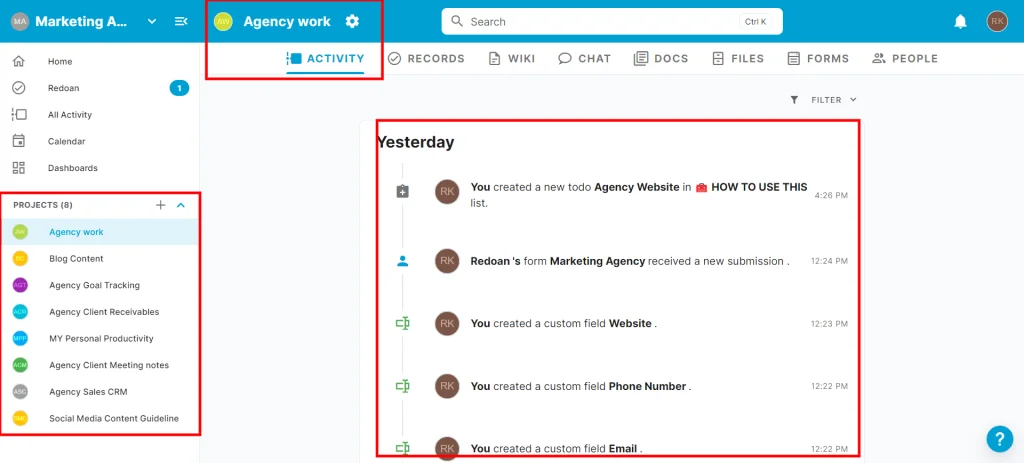The image size is (1024, 463).
Task: Open Agency work settings gear
Action: click(x=352, y=21)
